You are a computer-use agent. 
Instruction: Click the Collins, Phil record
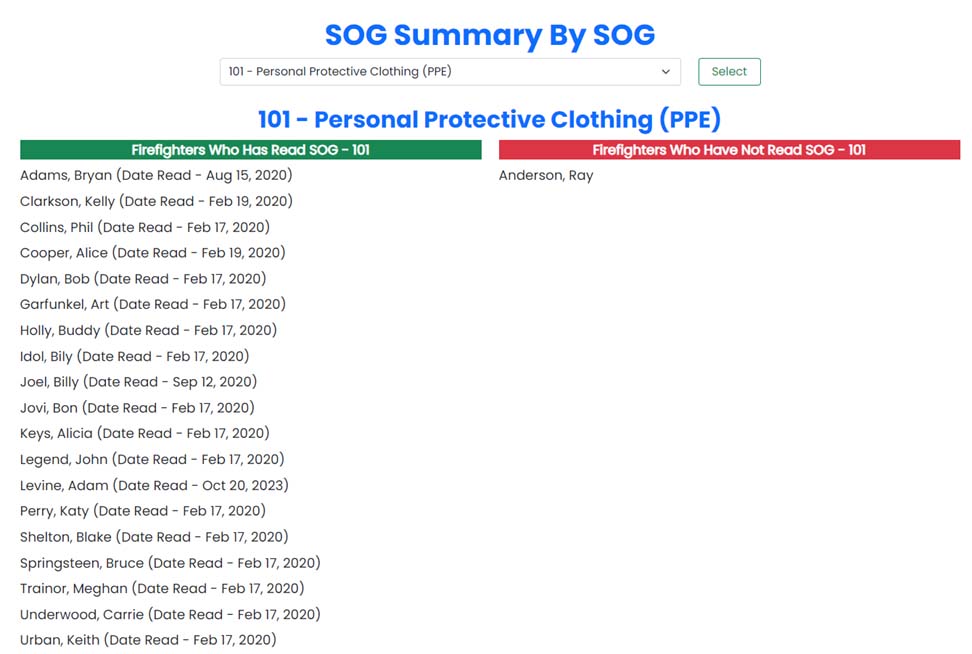click(x=144, y=227)
